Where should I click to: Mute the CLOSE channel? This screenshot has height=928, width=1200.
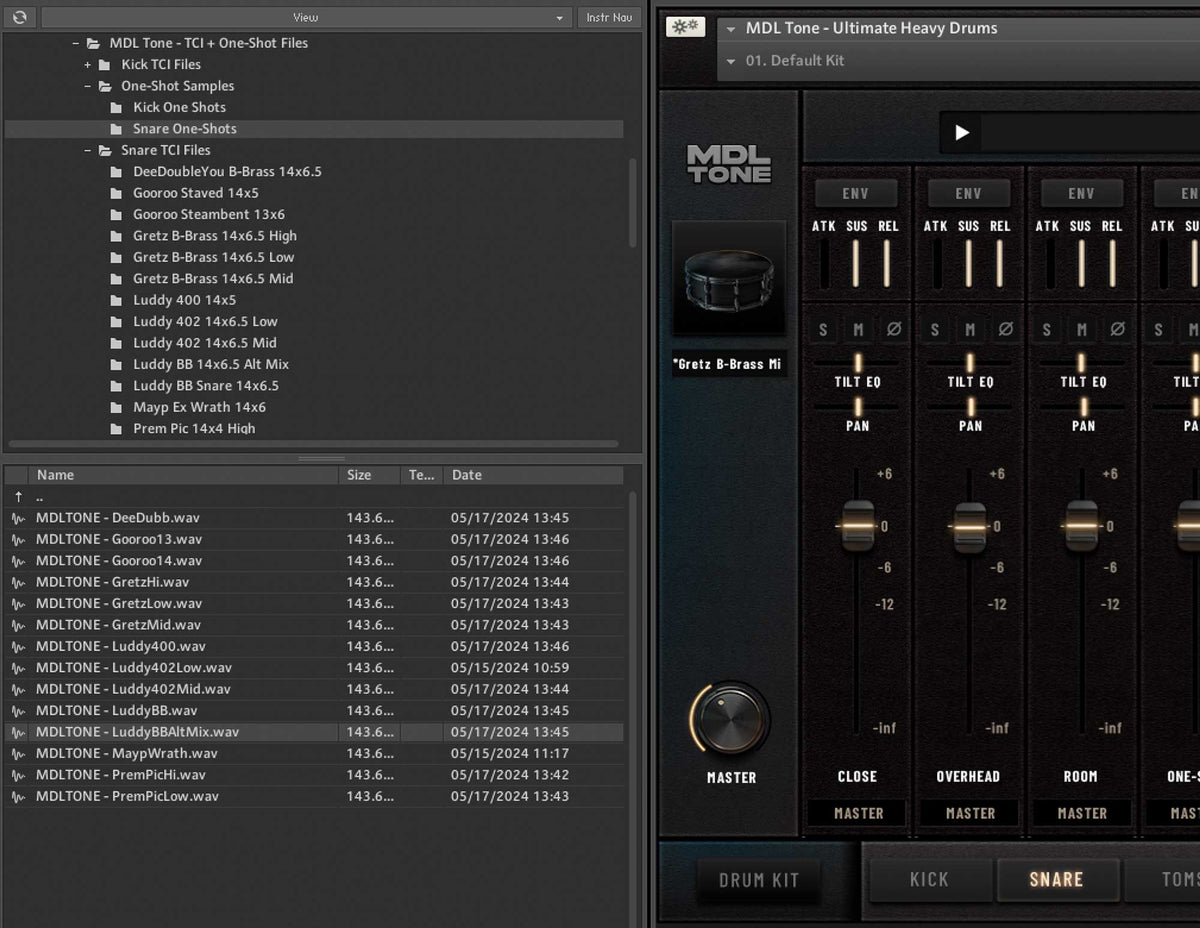pyautogui.click(x=858, y=329)
